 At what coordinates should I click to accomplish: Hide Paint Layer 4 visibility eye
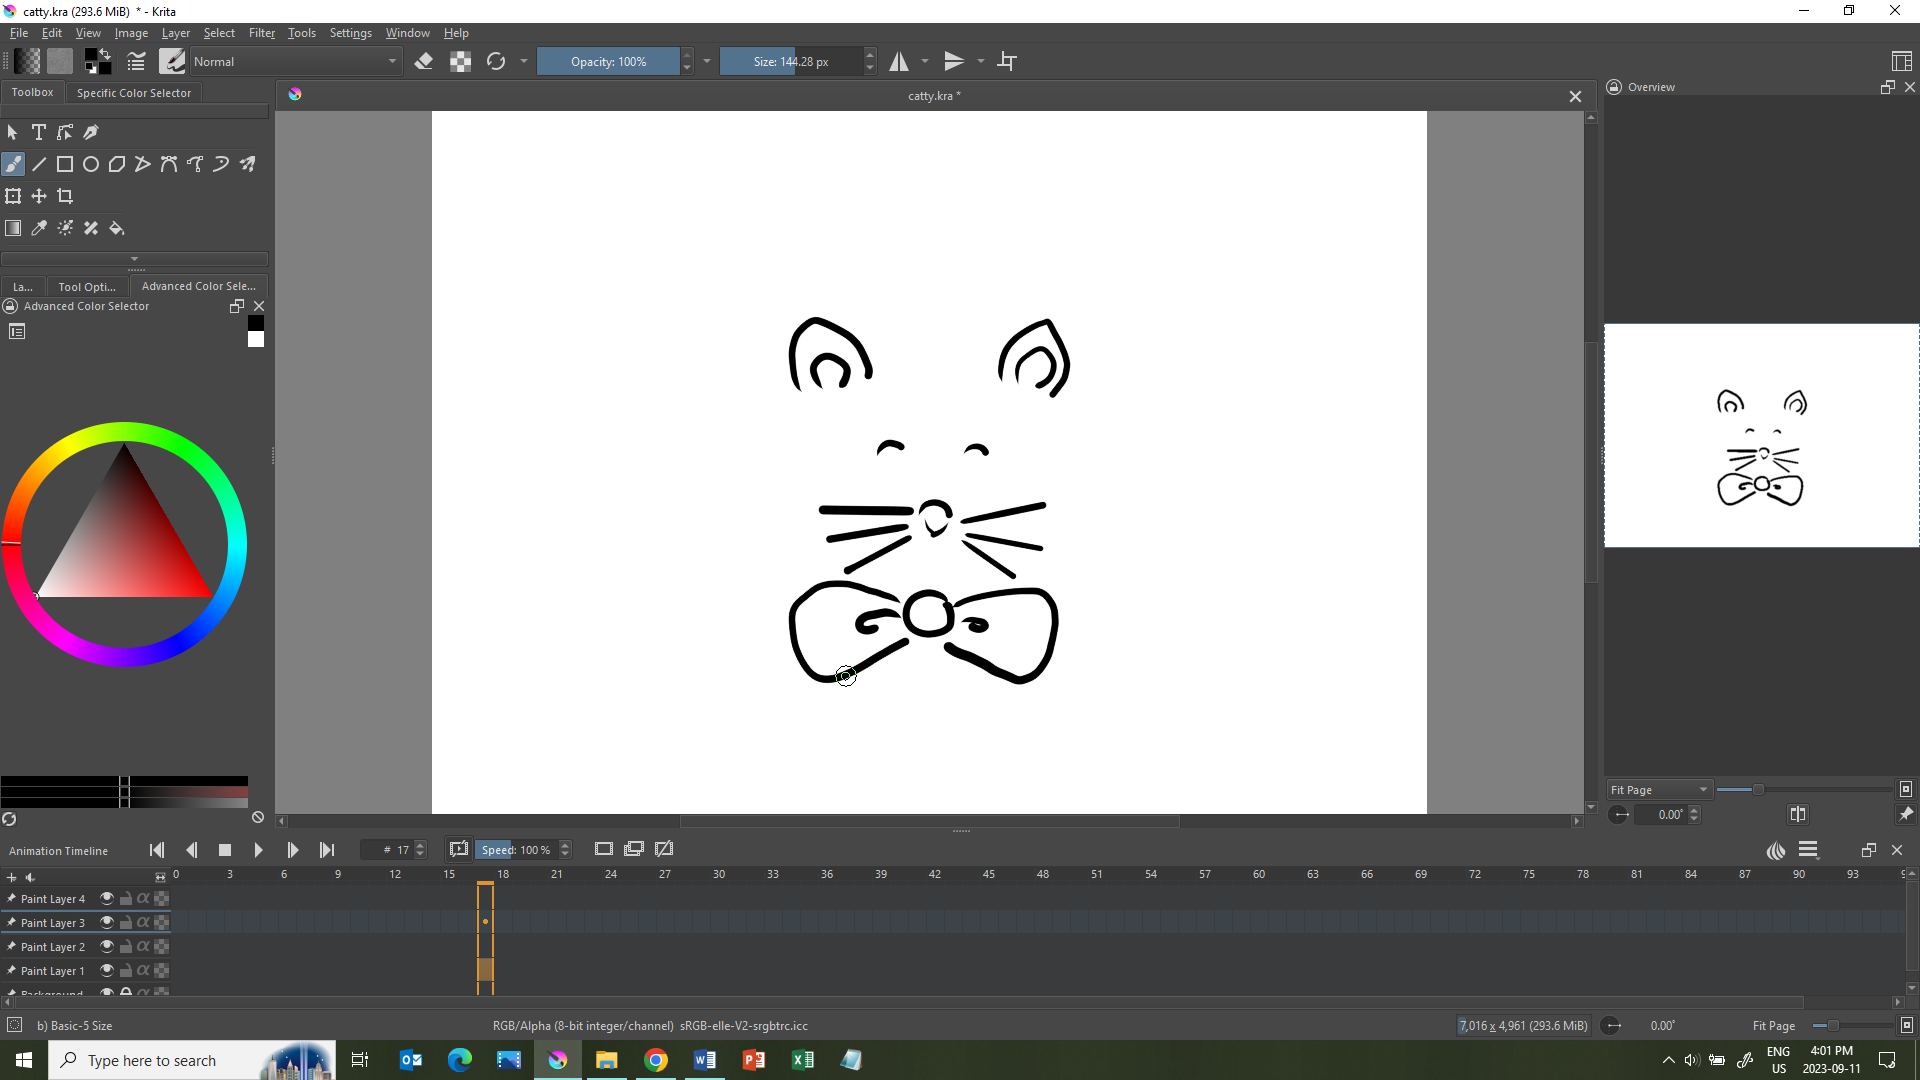[107, 898]
